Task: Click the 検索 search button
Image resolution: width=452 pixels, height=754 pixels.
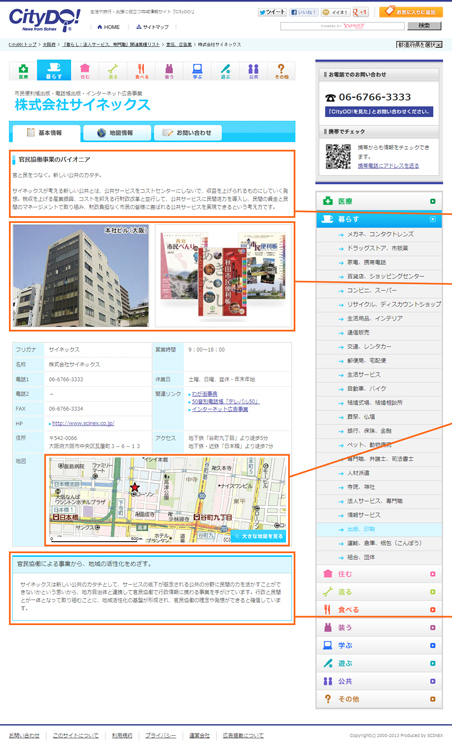Action: [x=424, y=25]
